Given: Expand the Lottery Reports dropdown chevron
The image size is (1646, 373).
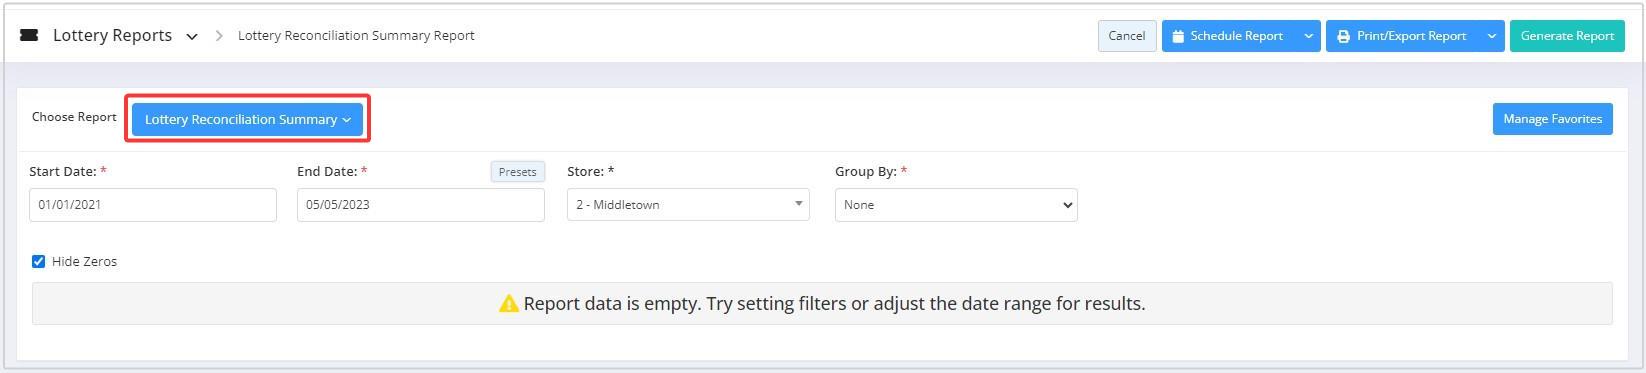Looking at the screenshot, I should click(192, 36).
